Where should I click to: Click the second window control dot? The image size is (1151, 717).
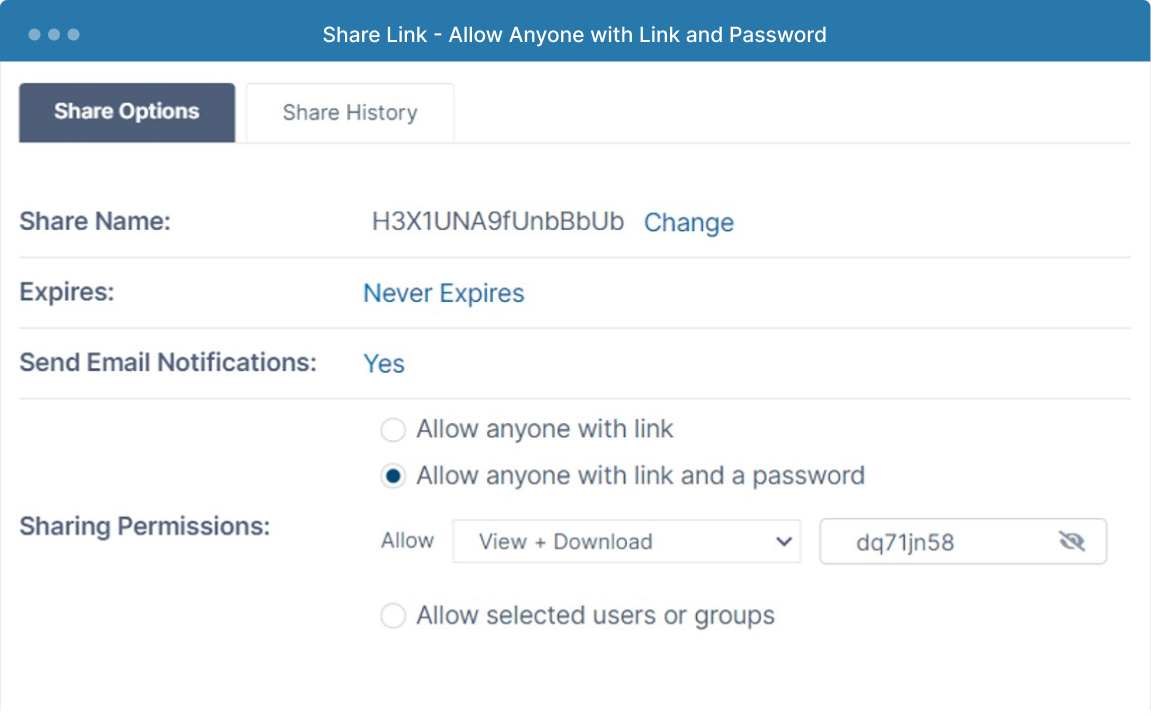click(x=54, y=34)
